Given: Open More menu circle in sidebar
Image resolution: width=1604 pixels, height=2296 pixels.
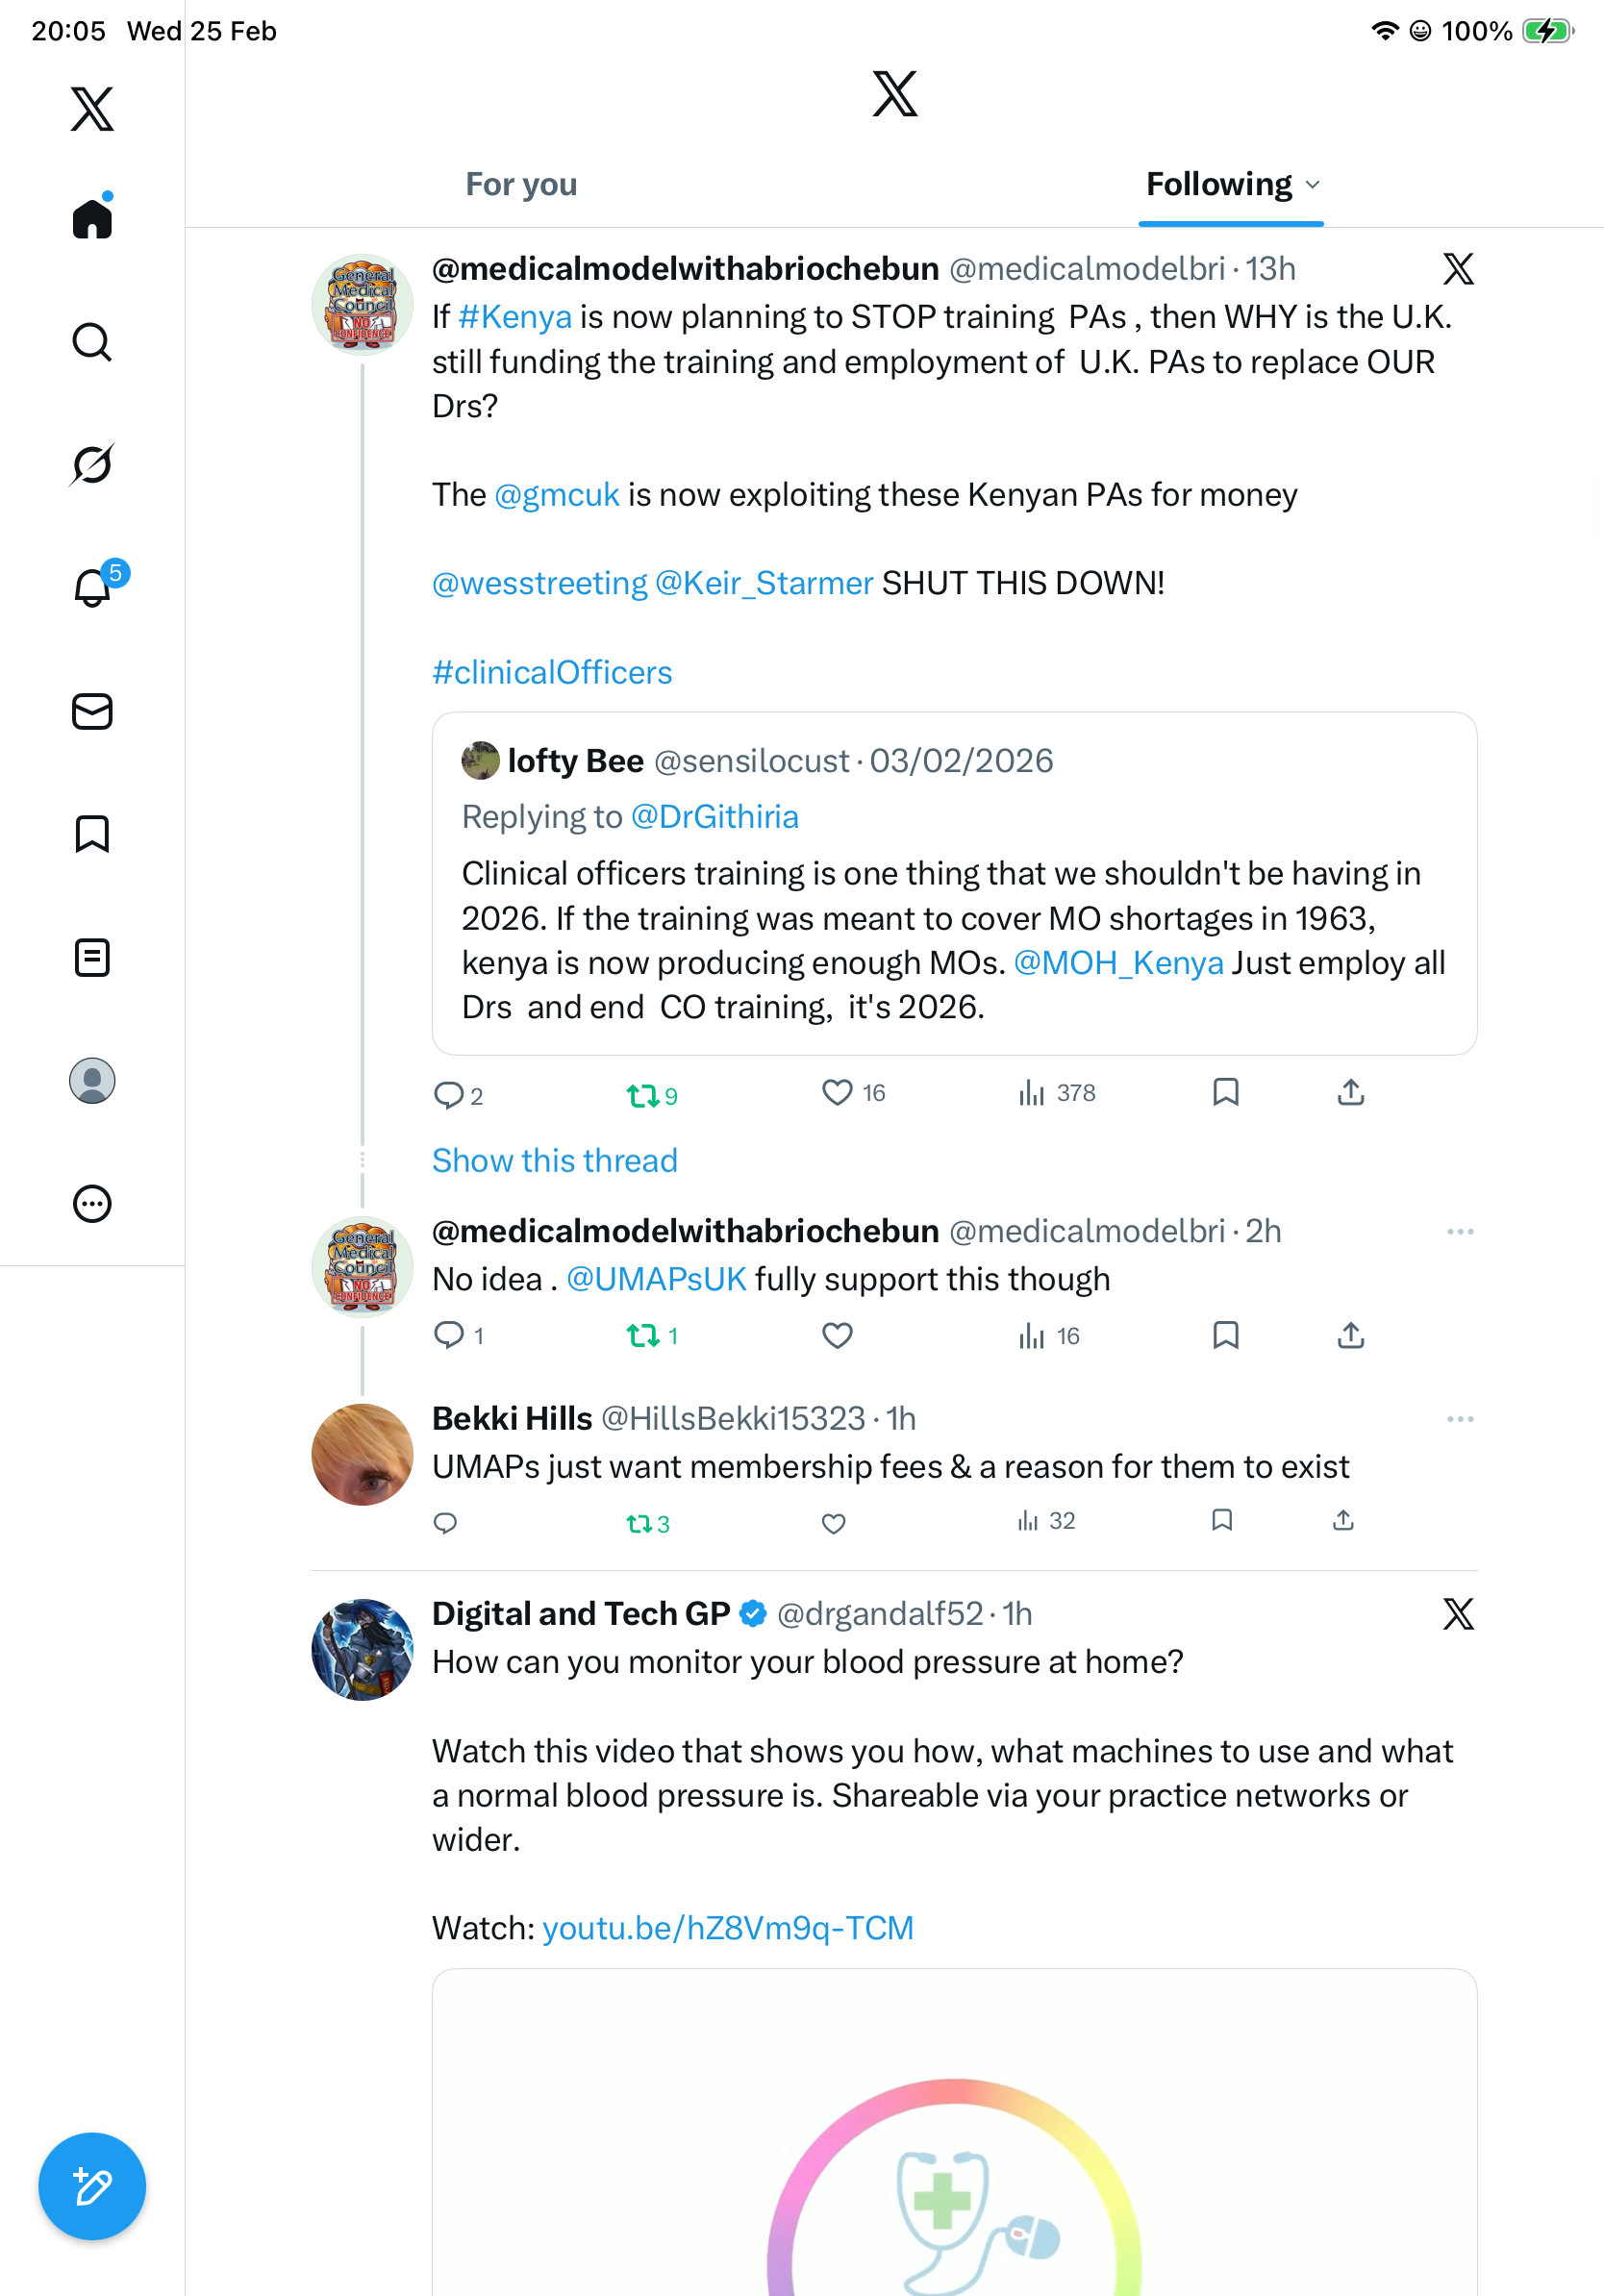Looking at the screenshot, I should pos(92,1204).
